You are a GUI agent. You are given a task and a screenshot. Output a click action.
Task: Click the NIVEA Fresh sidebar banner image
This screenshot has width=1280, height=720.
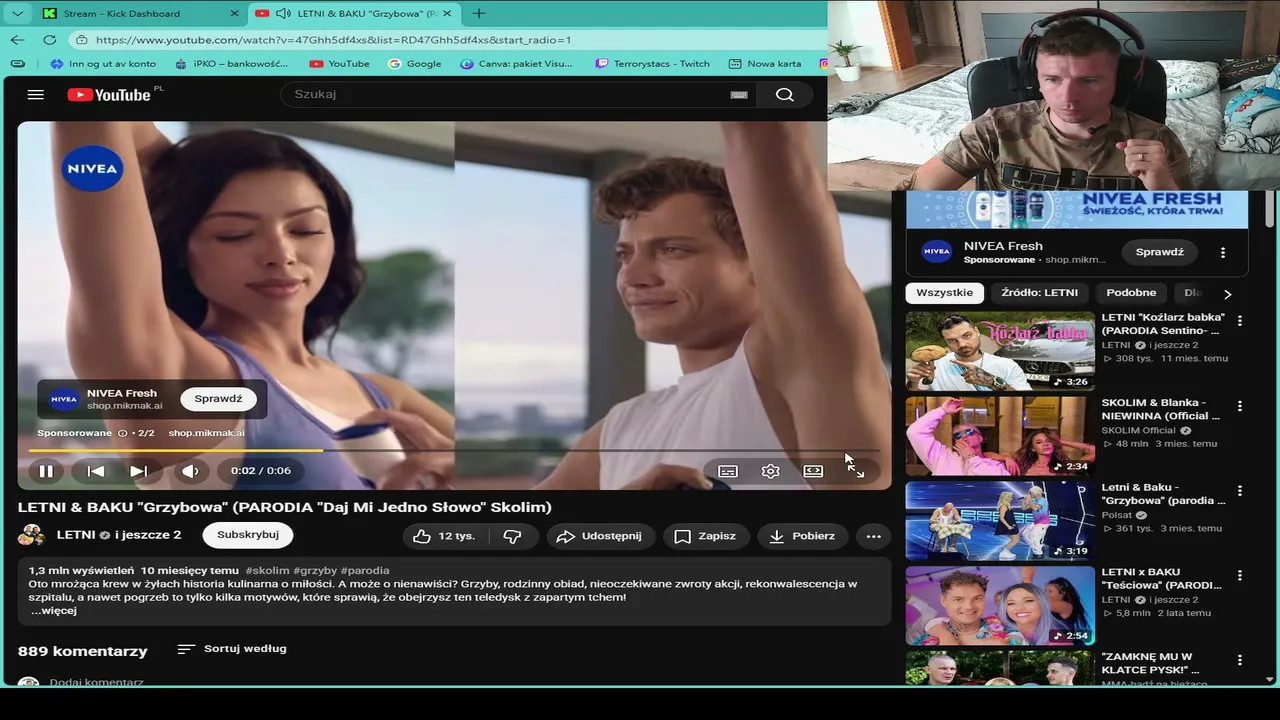click(x=1077, y=209)
